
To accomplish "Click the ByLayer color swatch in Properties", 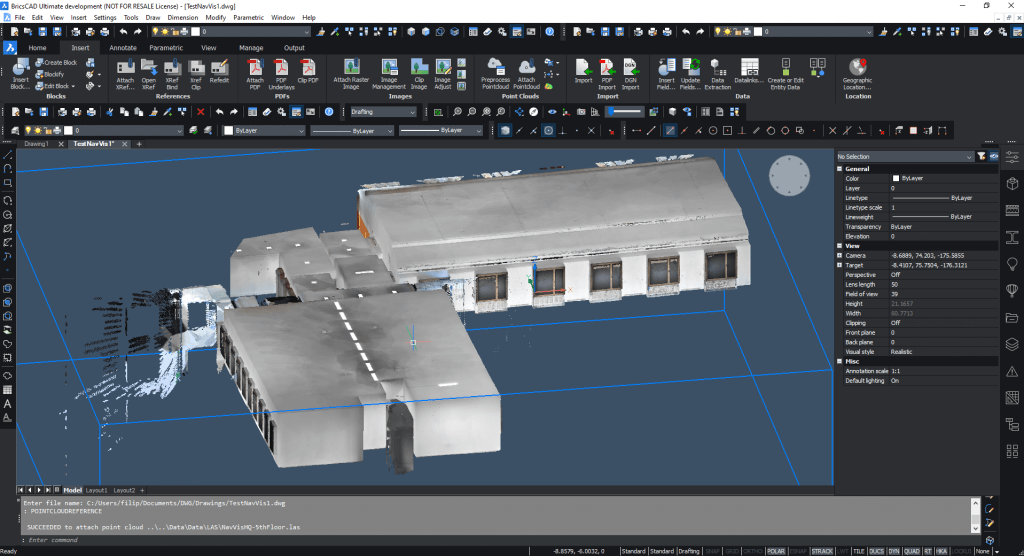I will tap(896, 178).
